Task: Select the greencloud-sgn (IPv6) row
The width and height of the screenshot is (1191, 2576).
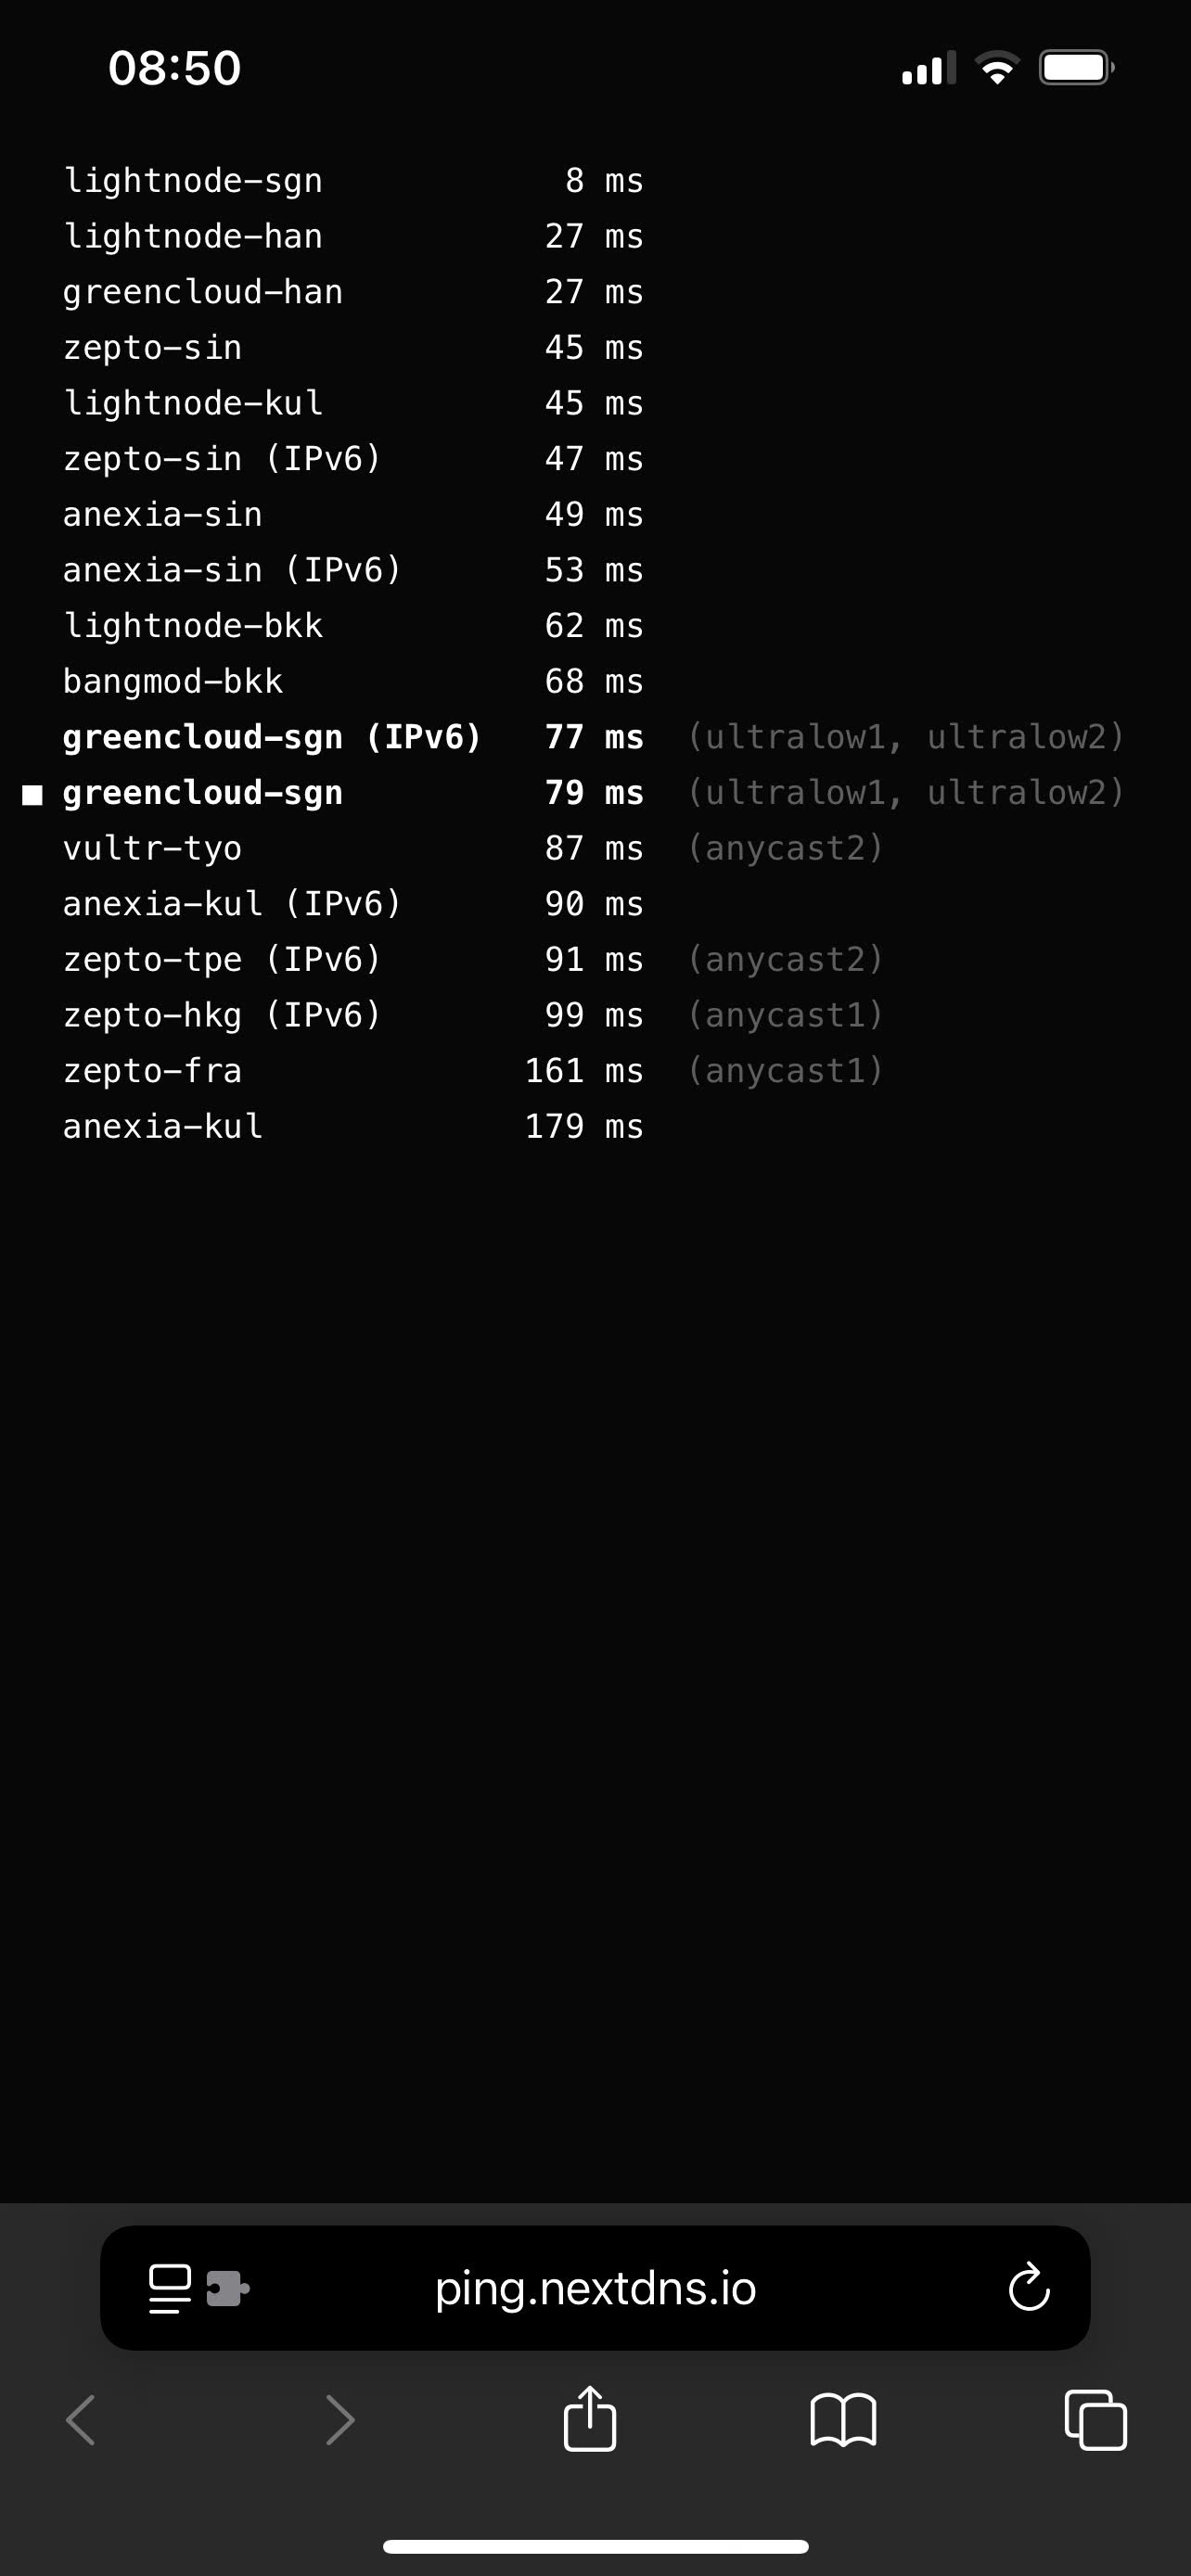Action: [x=594, y=737]
